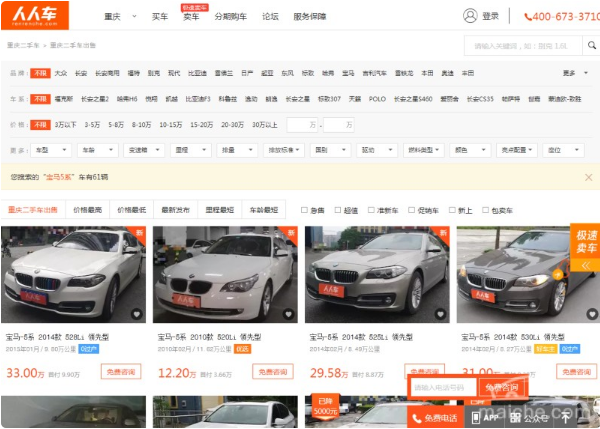600x429 pixels.
Task: Favorite the 530Li car heart icon
Action: tap(592, 314)
